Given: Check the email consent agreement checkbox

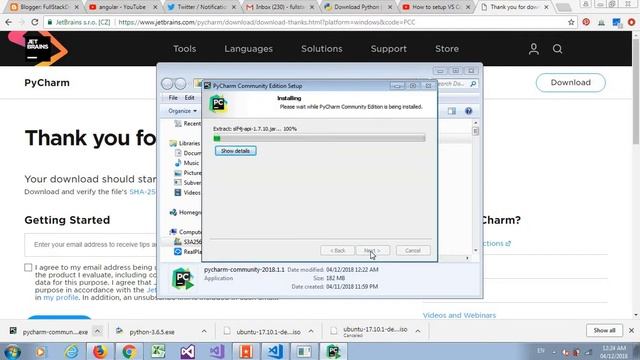Looking at the screenshot, I should click(28, 268).
